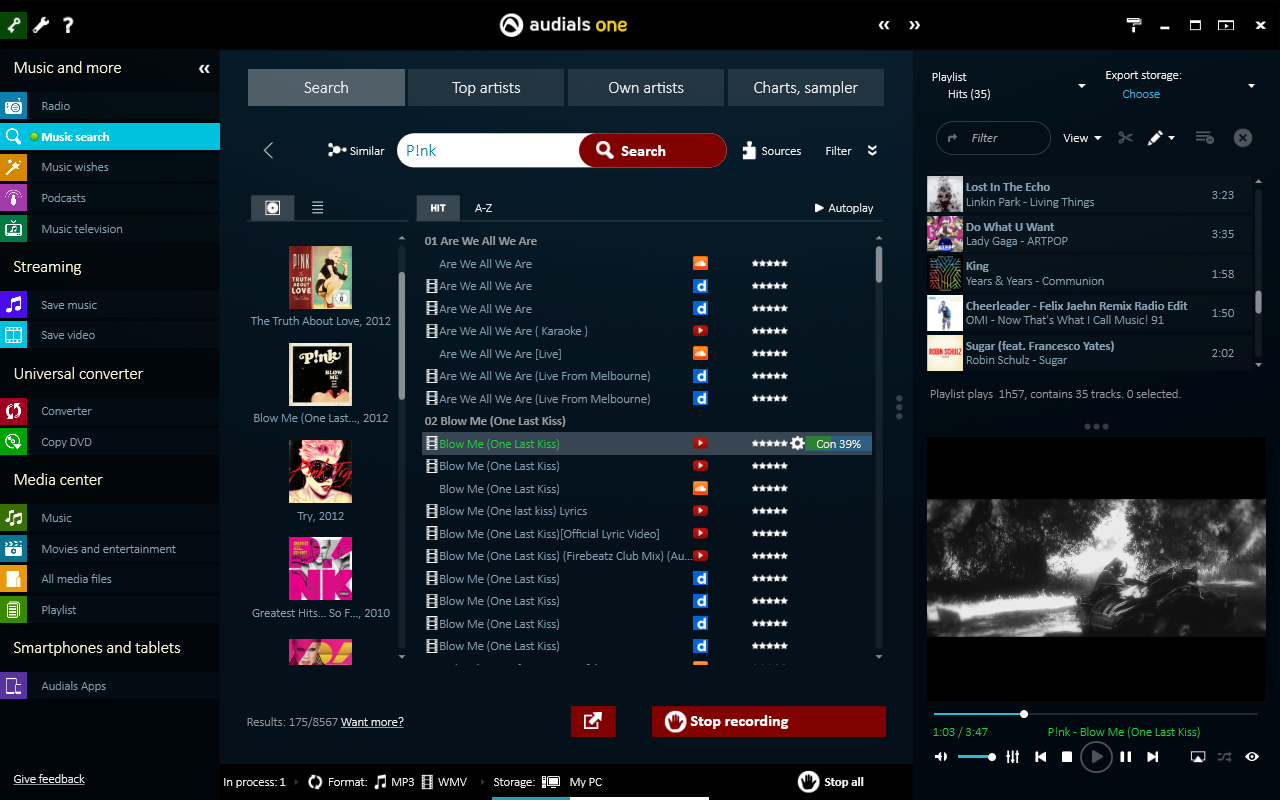
Task: Select A-Z sorting
Action: (x=483, y=208)
